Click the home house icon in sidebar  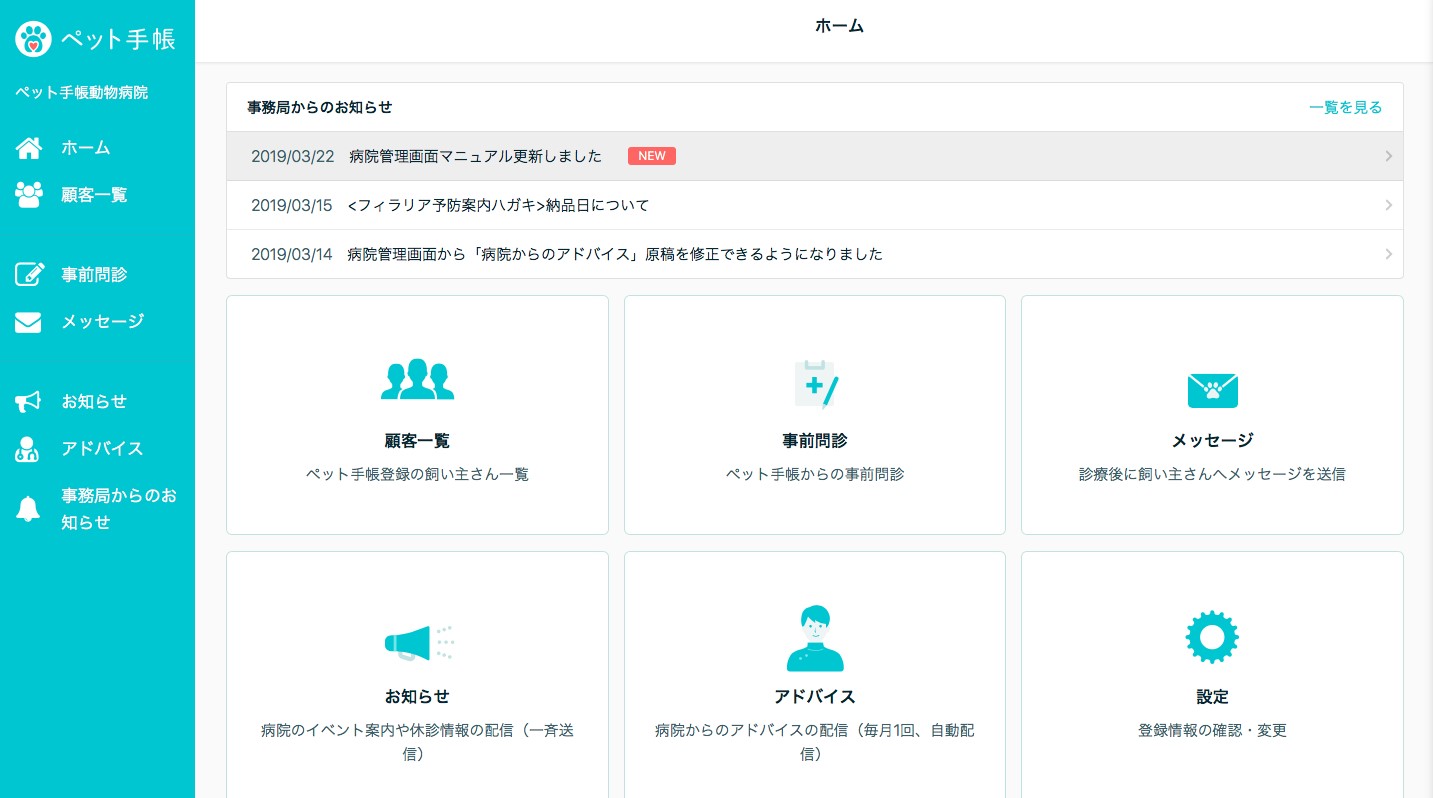[29, 148]
